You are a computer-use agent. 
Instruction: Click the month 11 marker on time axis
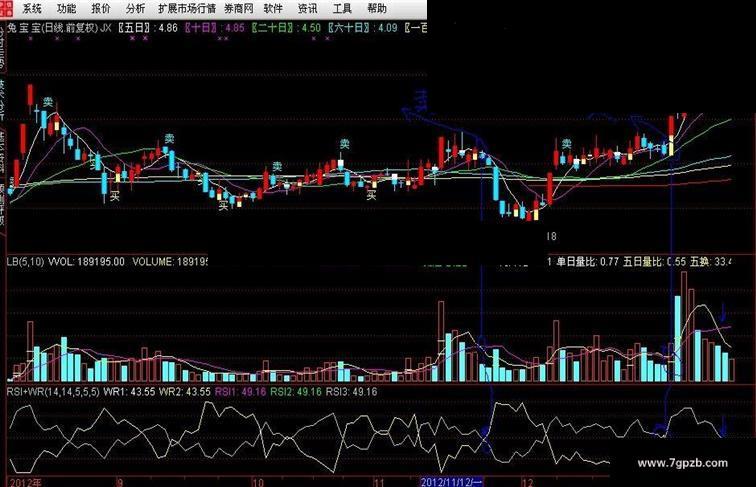pos(378,482)
